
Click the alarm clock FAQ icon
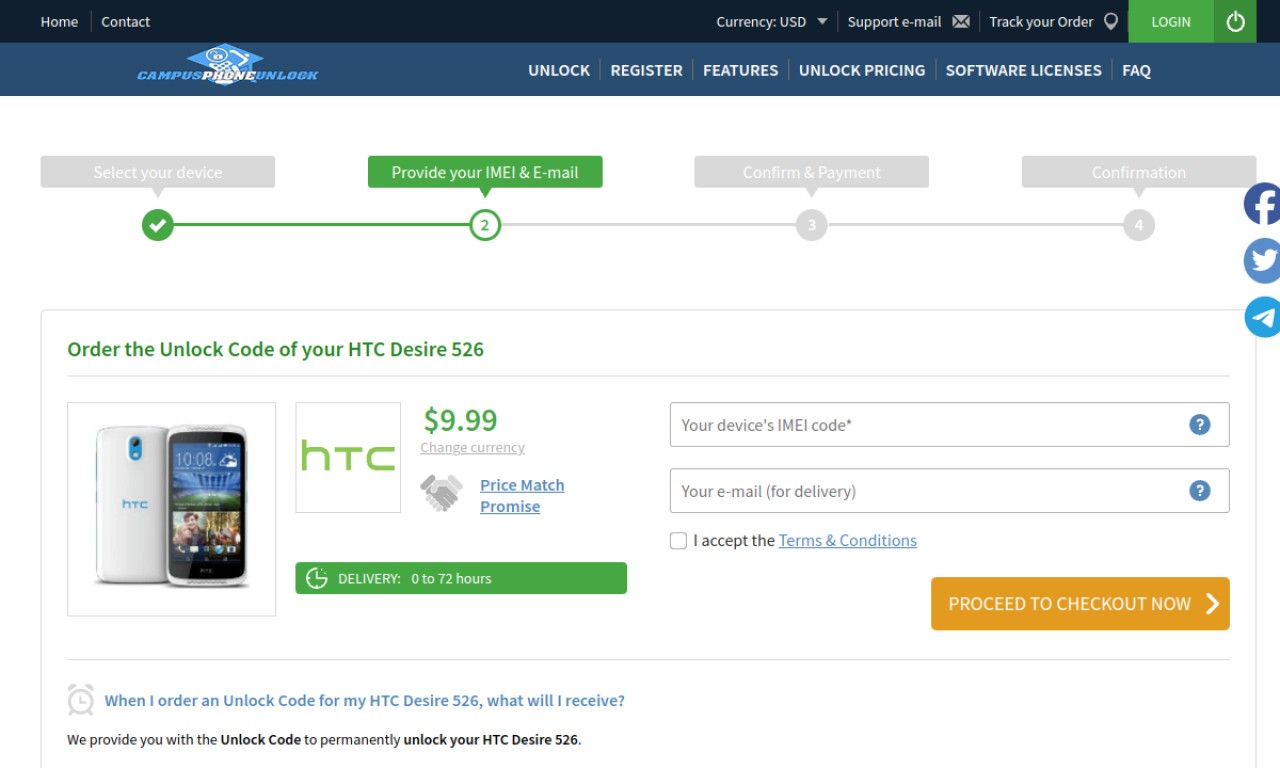(81, 700)
